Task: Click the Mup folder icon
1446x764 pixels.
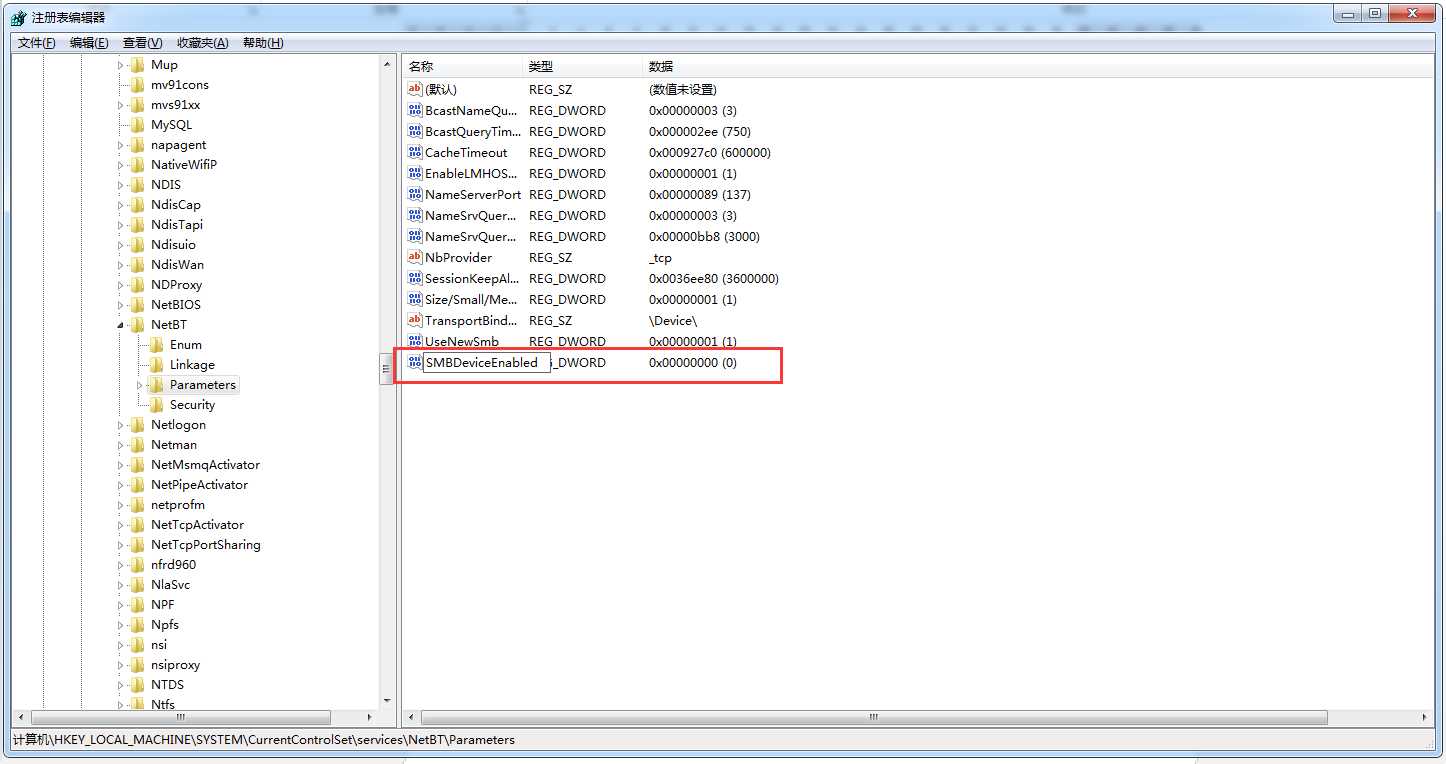Action: (x=137, y=65)
